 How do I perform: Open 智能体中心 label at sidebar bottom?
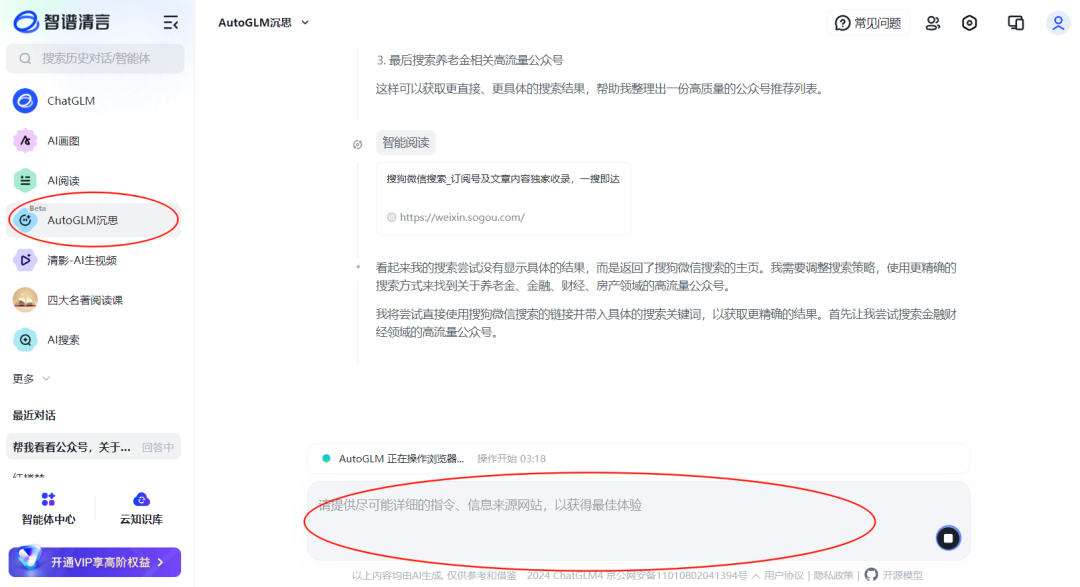(x=48, y=519)
